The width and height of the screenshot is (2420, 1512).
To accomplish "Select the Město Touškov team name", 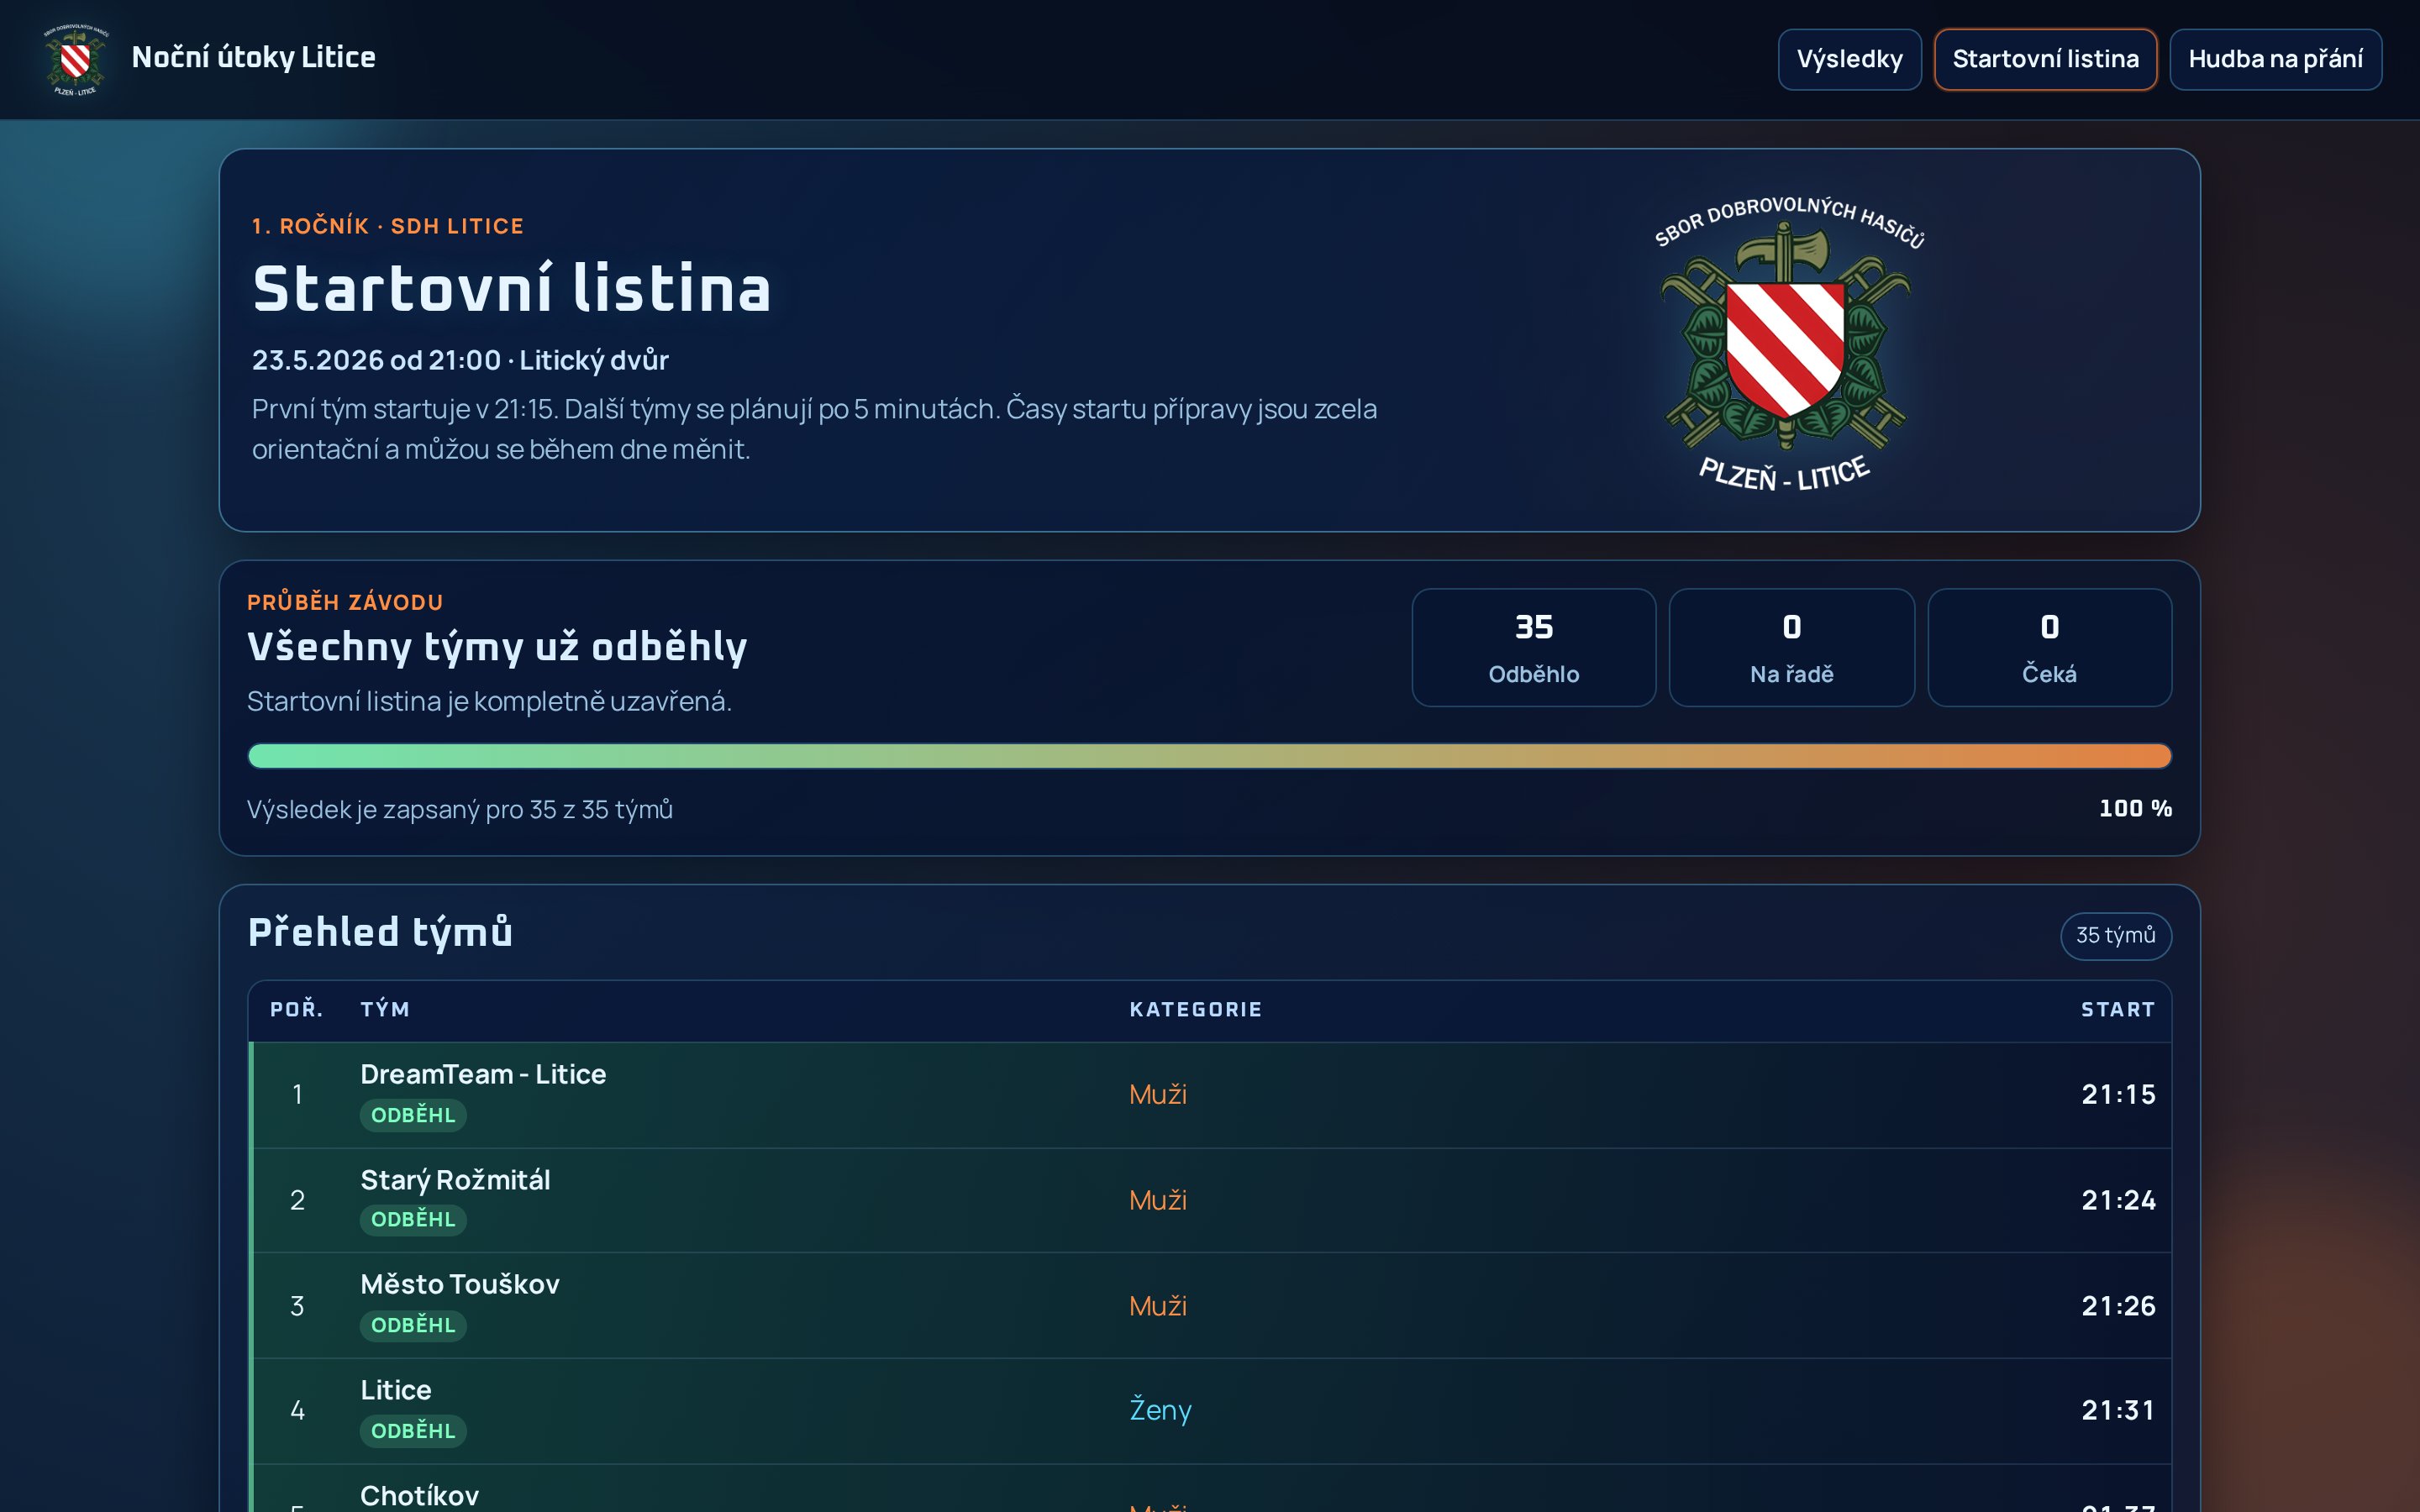I will click(460, 1284).
